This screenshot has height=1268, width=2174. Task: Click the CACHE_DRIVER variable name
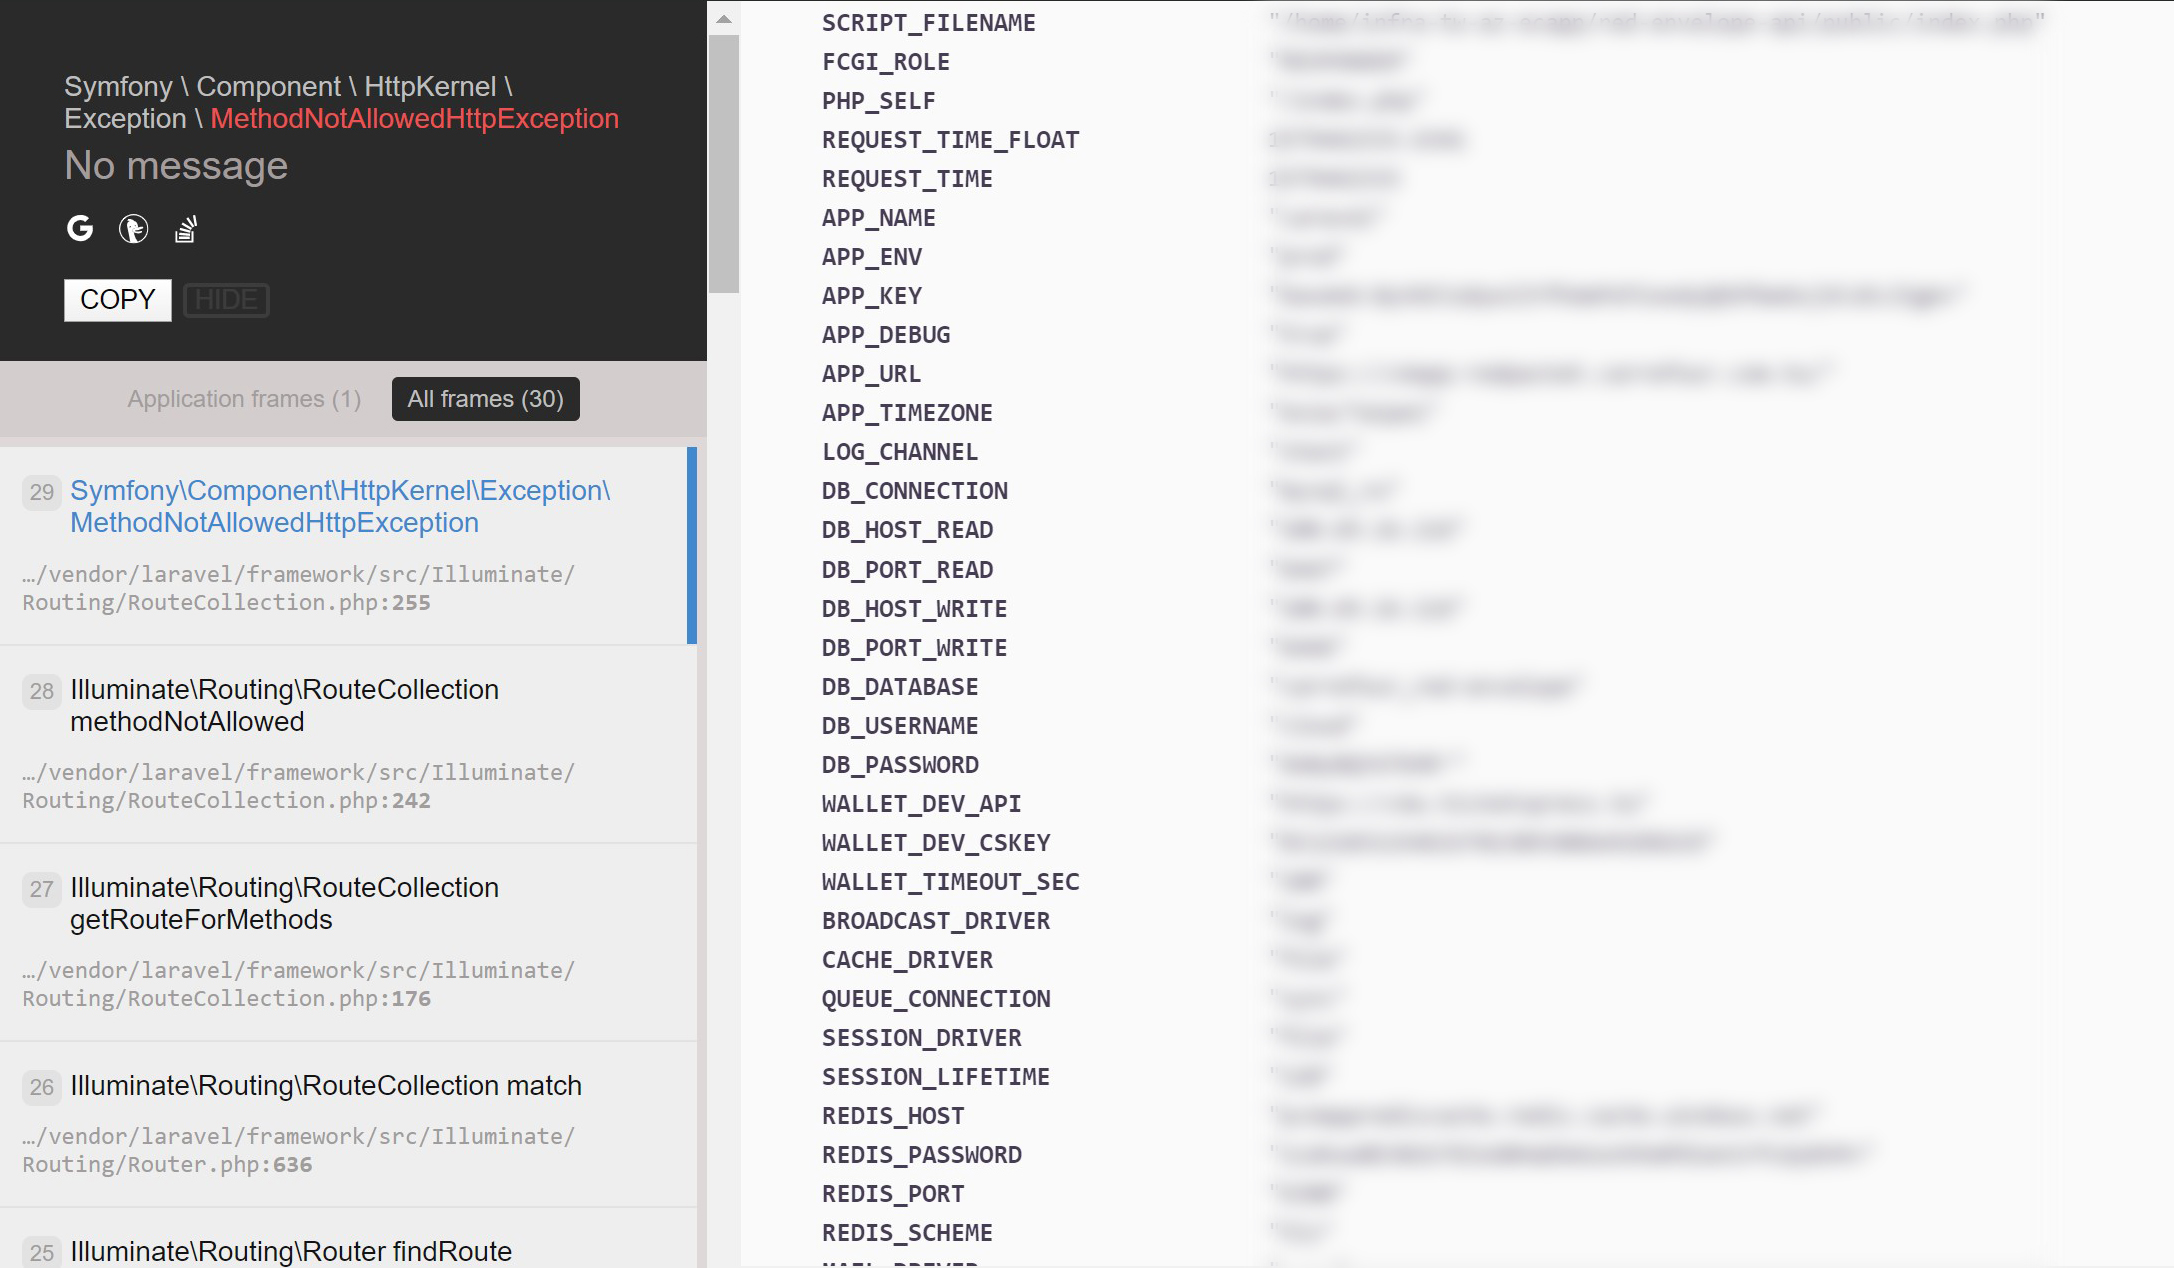(x=908, y=960)
